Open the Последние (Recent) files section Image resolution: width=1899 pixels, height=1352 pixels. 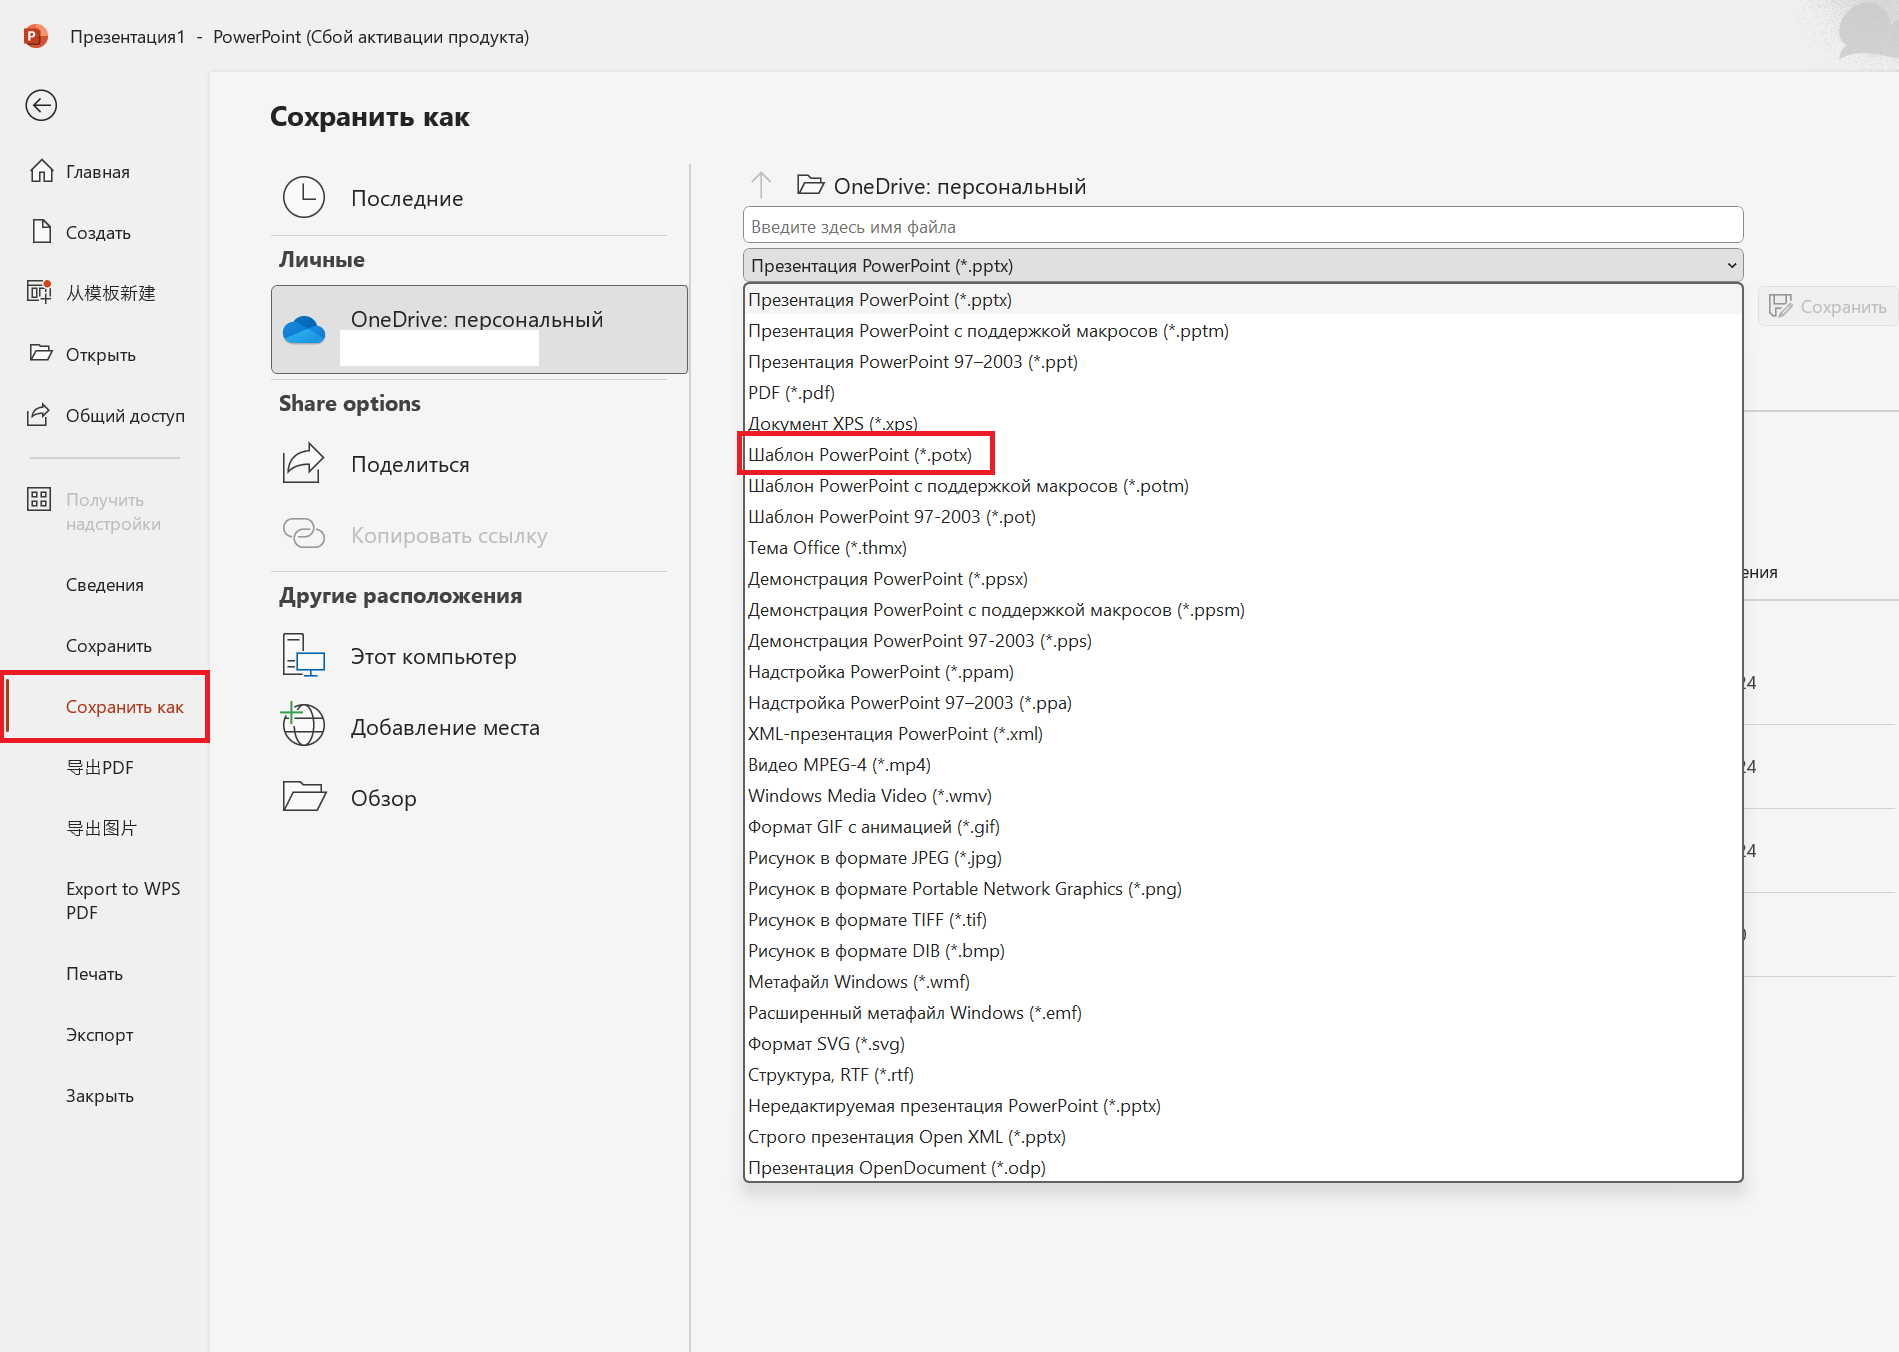point(407,197)
